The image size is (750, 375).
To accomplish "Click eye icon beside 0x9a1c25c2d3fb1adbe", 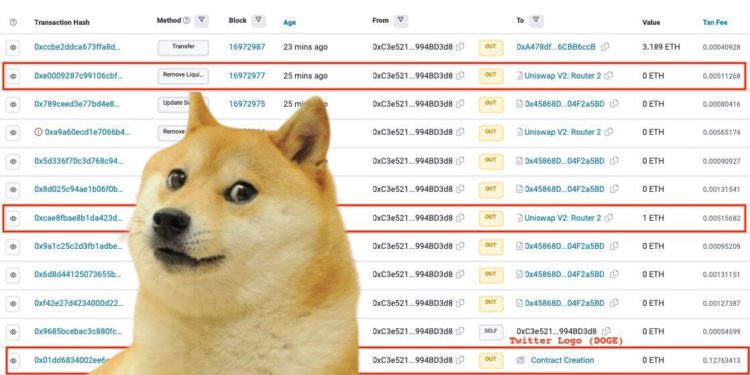I will tap(13, 246).
